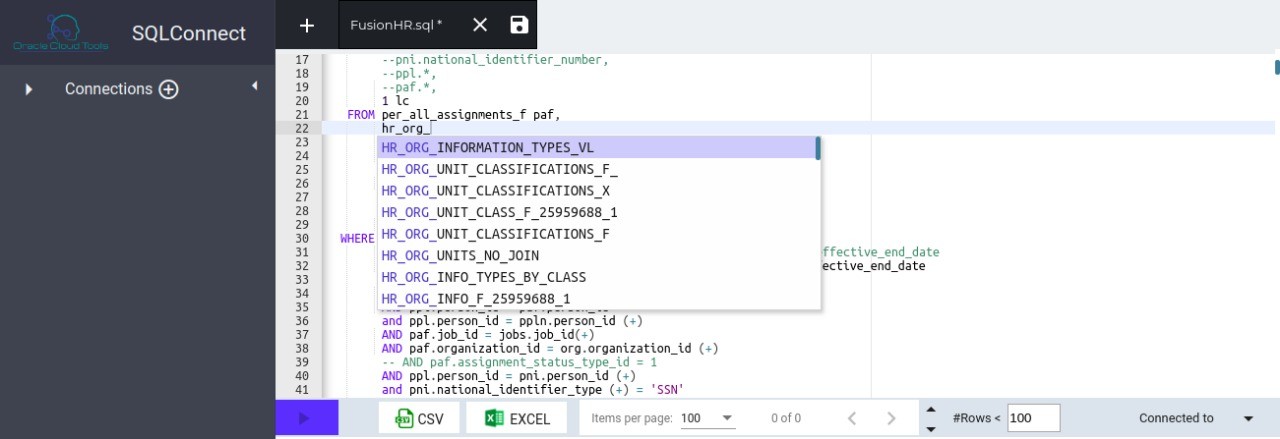Open the Items per page dropdown

pos(708,418)
